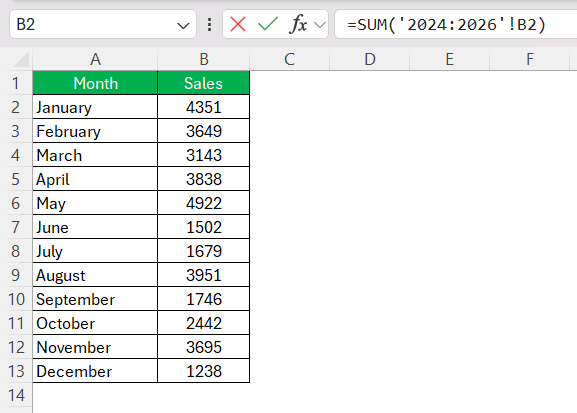
Task: Select row 8 header
Action: point(15,251)
